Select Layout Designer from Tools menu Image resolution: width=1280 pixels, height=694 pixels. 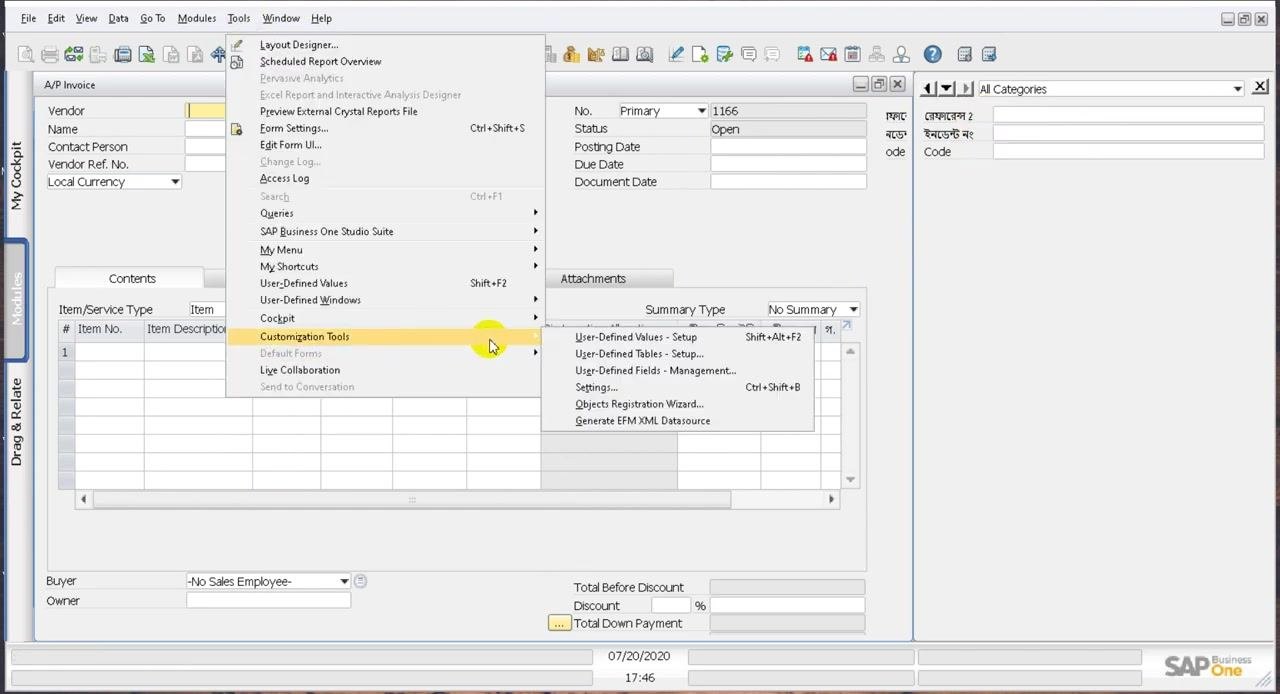(299, 45)
